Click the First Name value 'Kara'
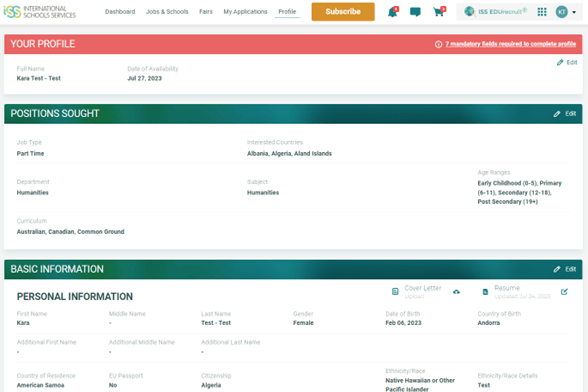 pyautogui.click(x=23, y=323)
